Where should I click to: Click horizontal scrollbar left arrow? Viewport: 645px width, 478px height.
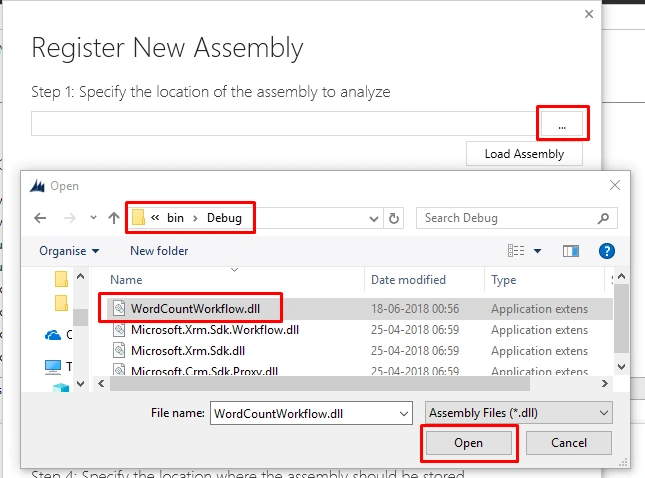pyautogui.click(x=101, y=383)
